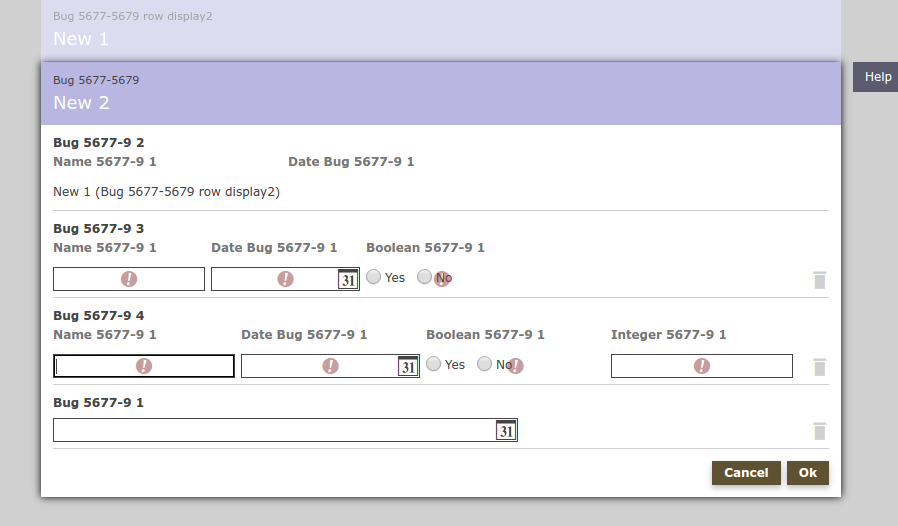
Task: Select No for Boolean in Bug 5677-9 4
Action: click(485, 364)
